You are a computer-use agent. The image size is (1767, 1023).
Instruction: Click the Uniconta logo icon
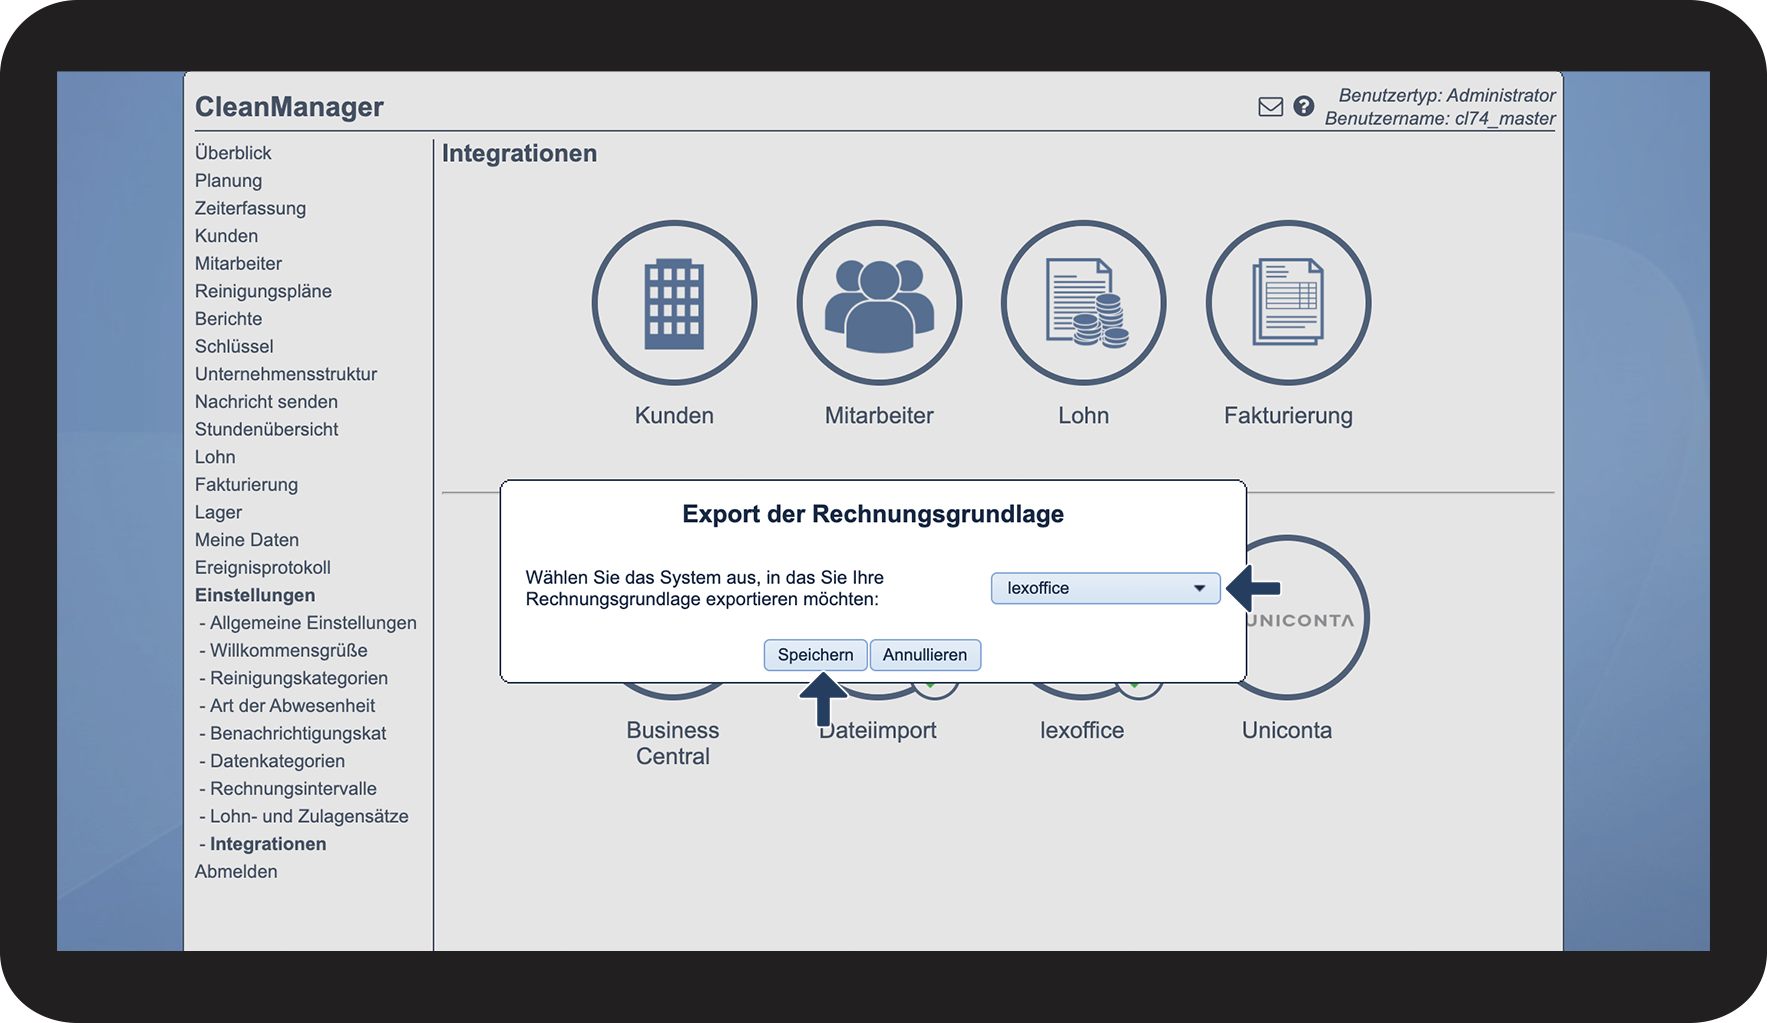pyautogui.click(x=1307, y=618)
